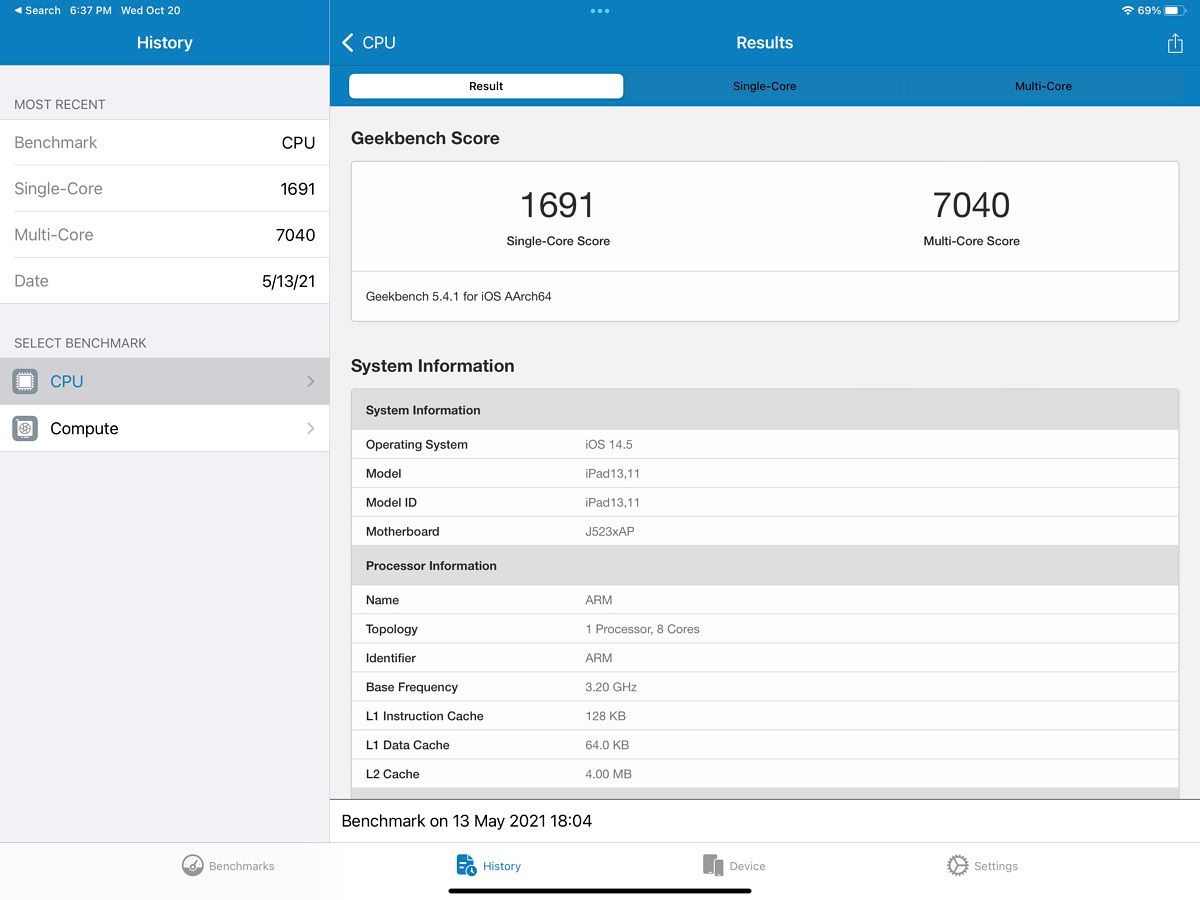Viewport: 1200px width, 900px height.
Task: Tap the battery indicator in status bar
Action: coord(1176,10)
